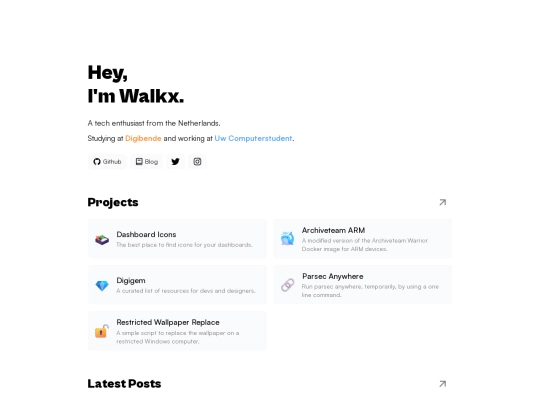
Task: Click the Blog button
Action: click(147, 162)
